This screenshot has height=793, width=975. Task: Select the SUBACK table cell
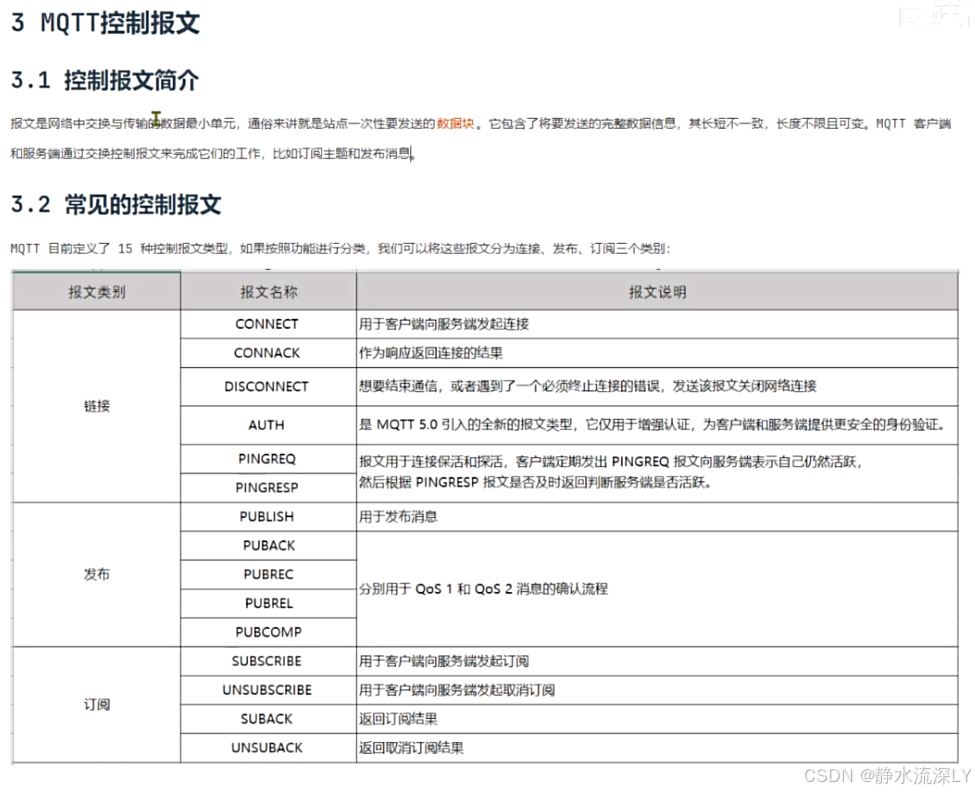click(267, 719)
